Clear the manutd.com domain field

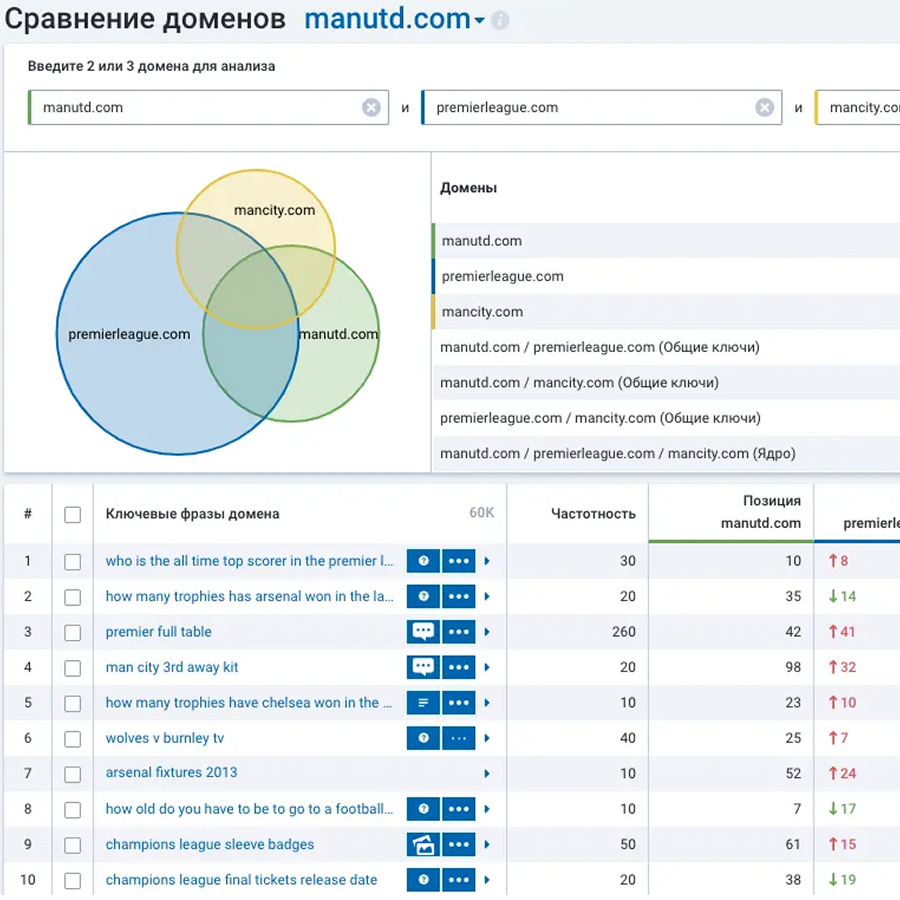pyautogui.click(x=371, y=108)
